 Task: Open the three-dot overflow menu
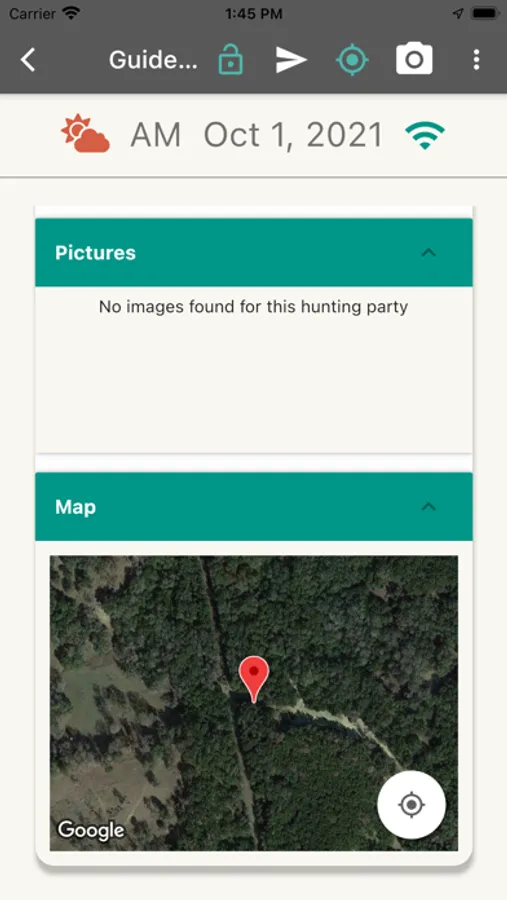476,60
